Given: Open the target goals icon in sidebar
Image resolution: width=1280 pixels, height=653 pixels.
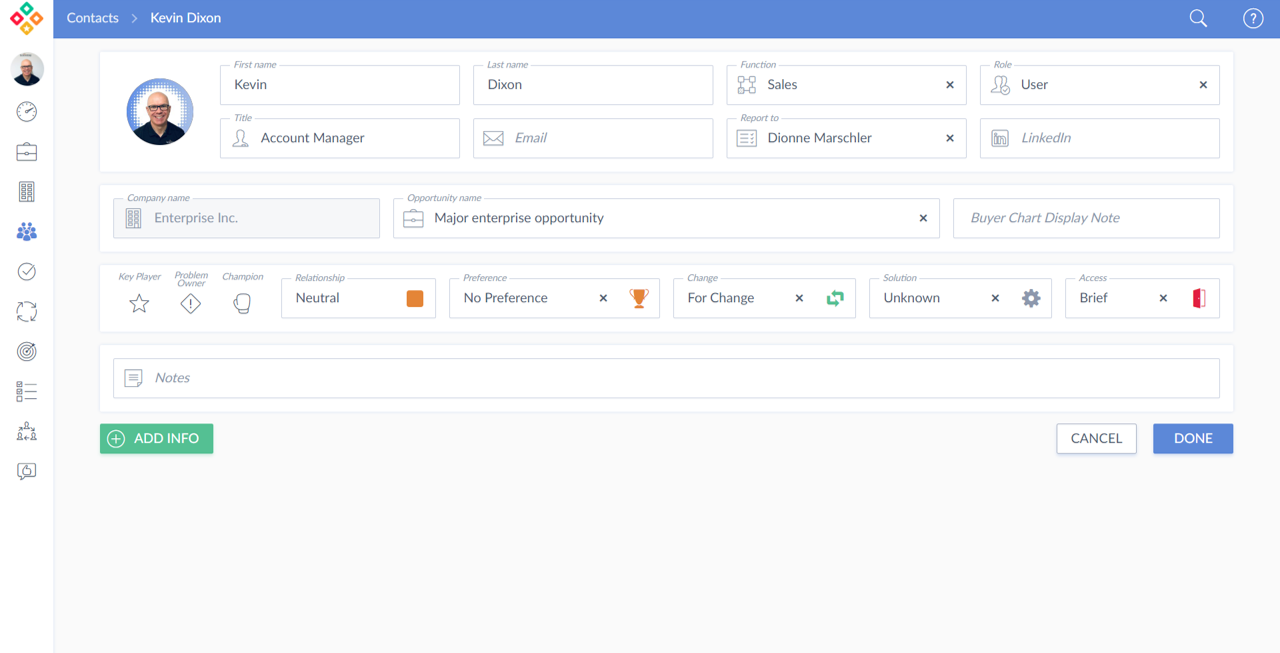Looking at the screenshot, I should (x=27, y=351).
